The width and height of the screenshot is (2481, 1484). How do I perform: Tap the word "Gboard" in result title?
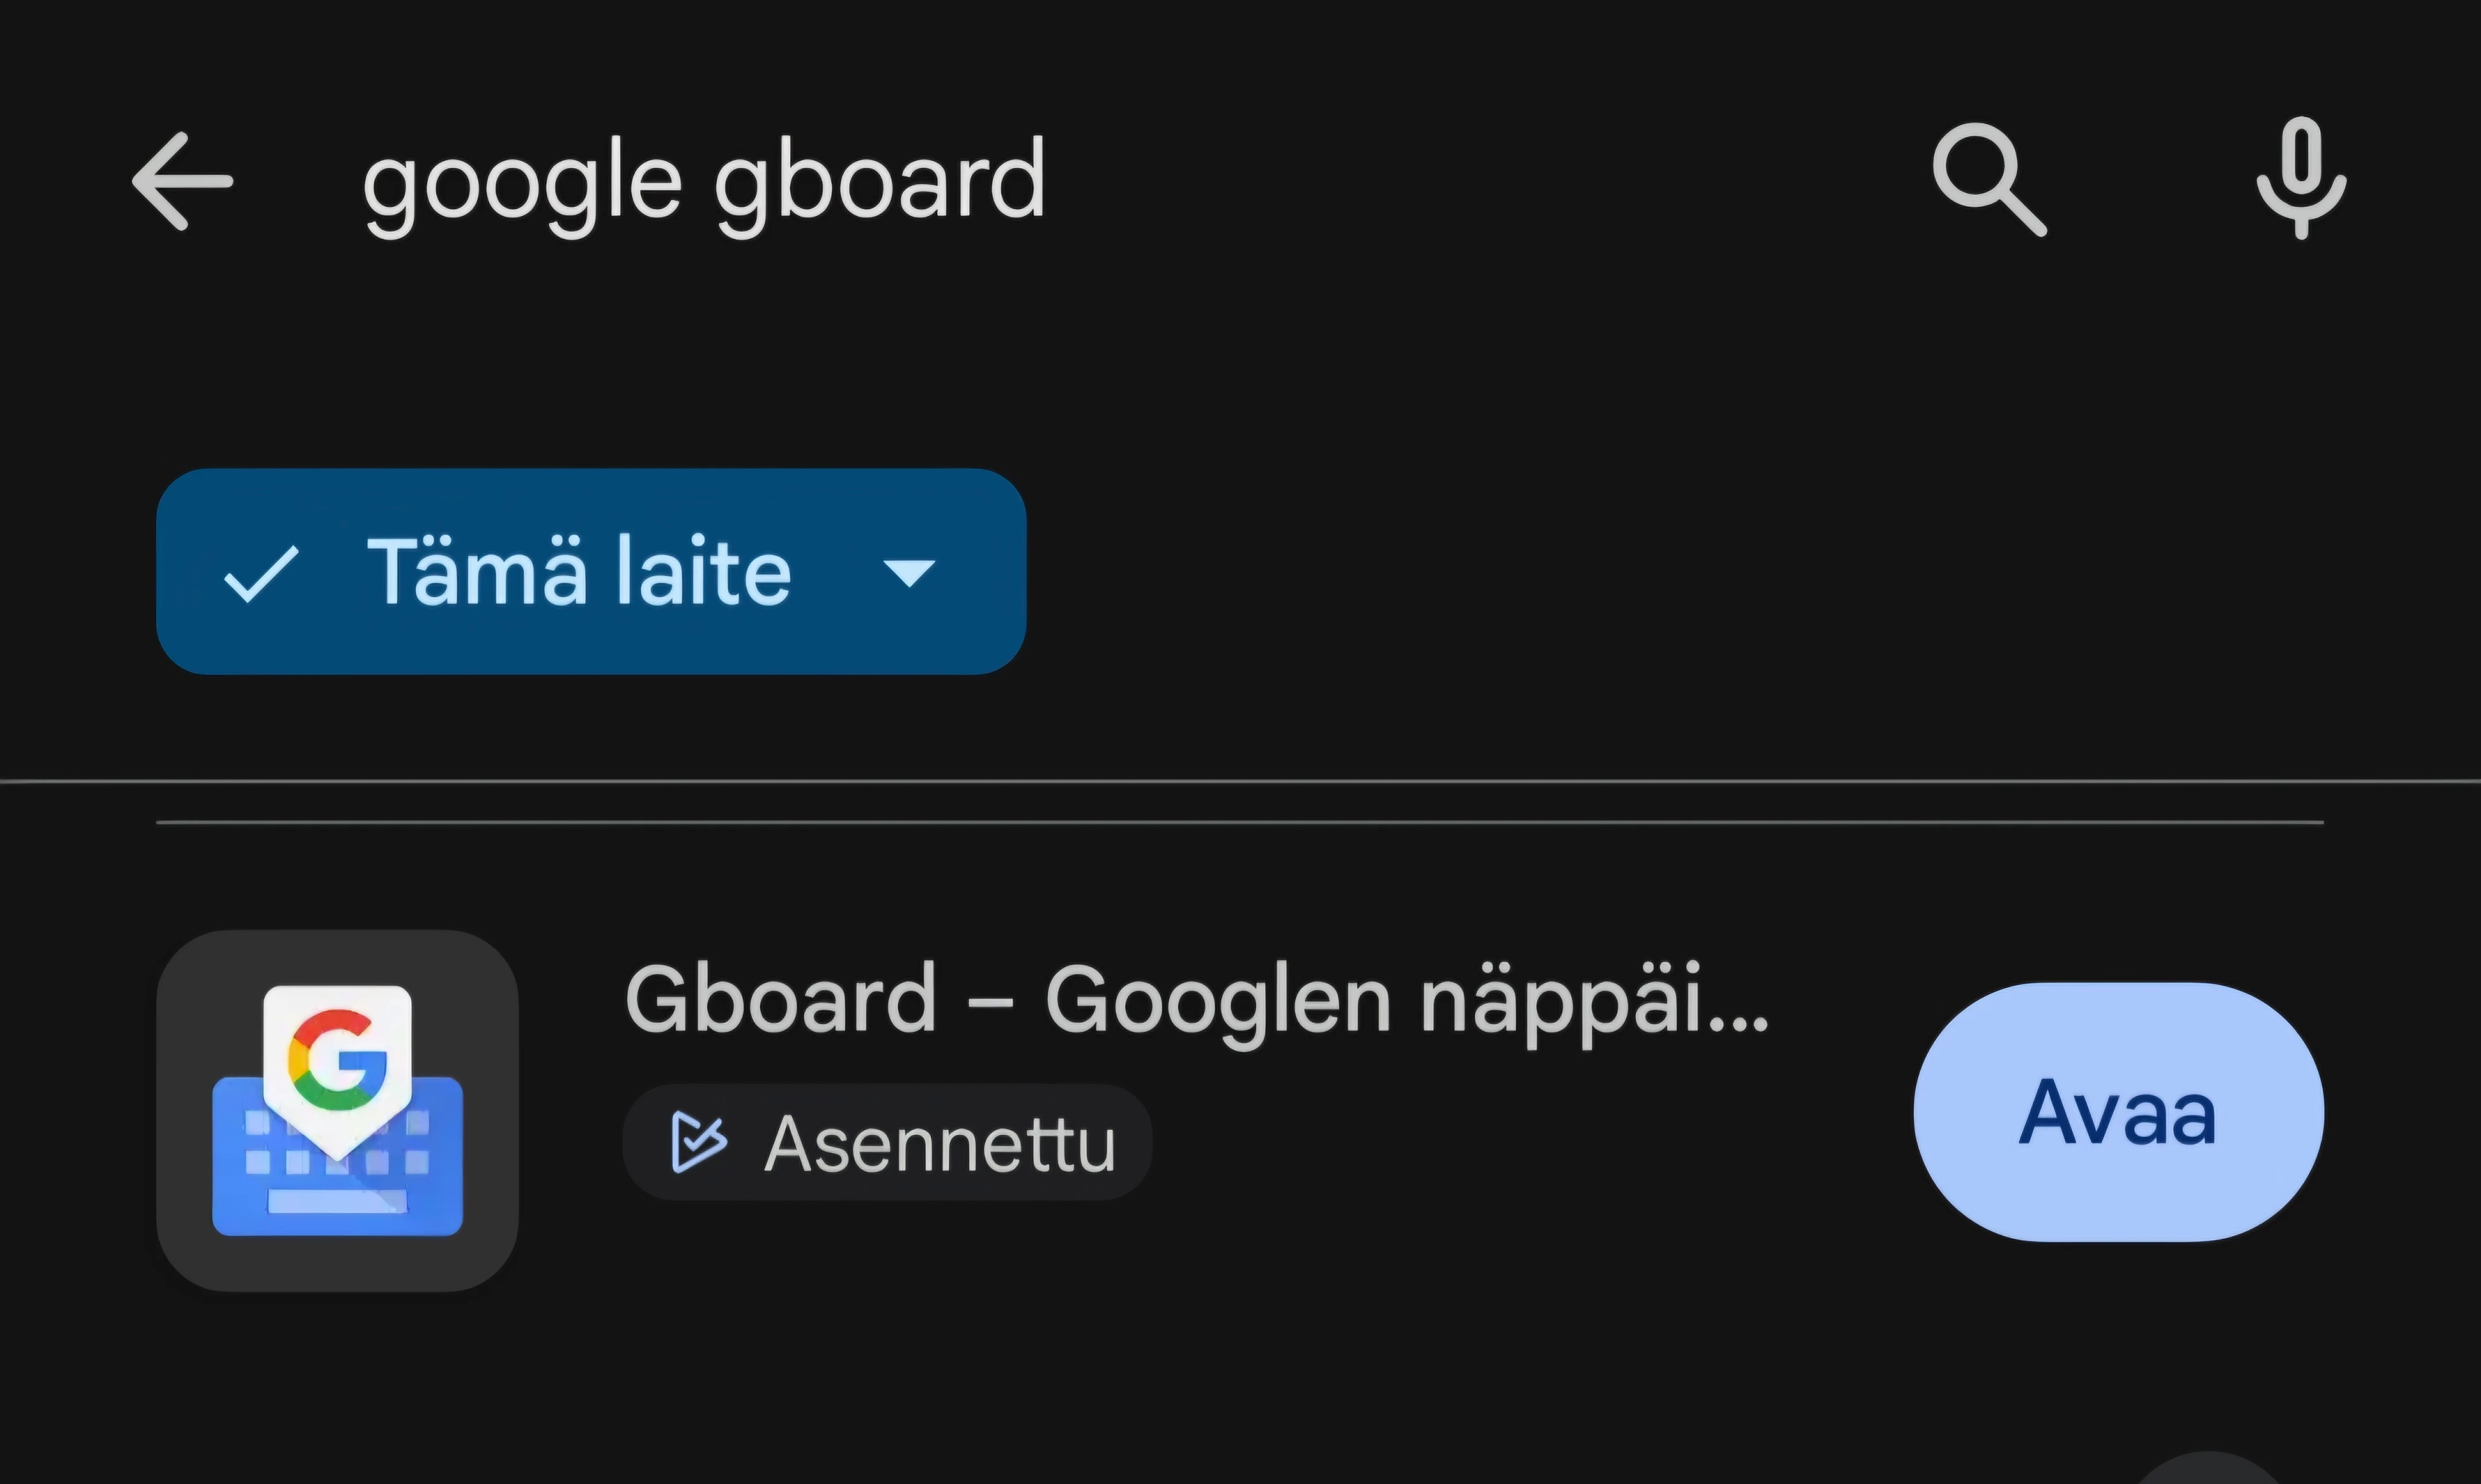pos(780,999)
